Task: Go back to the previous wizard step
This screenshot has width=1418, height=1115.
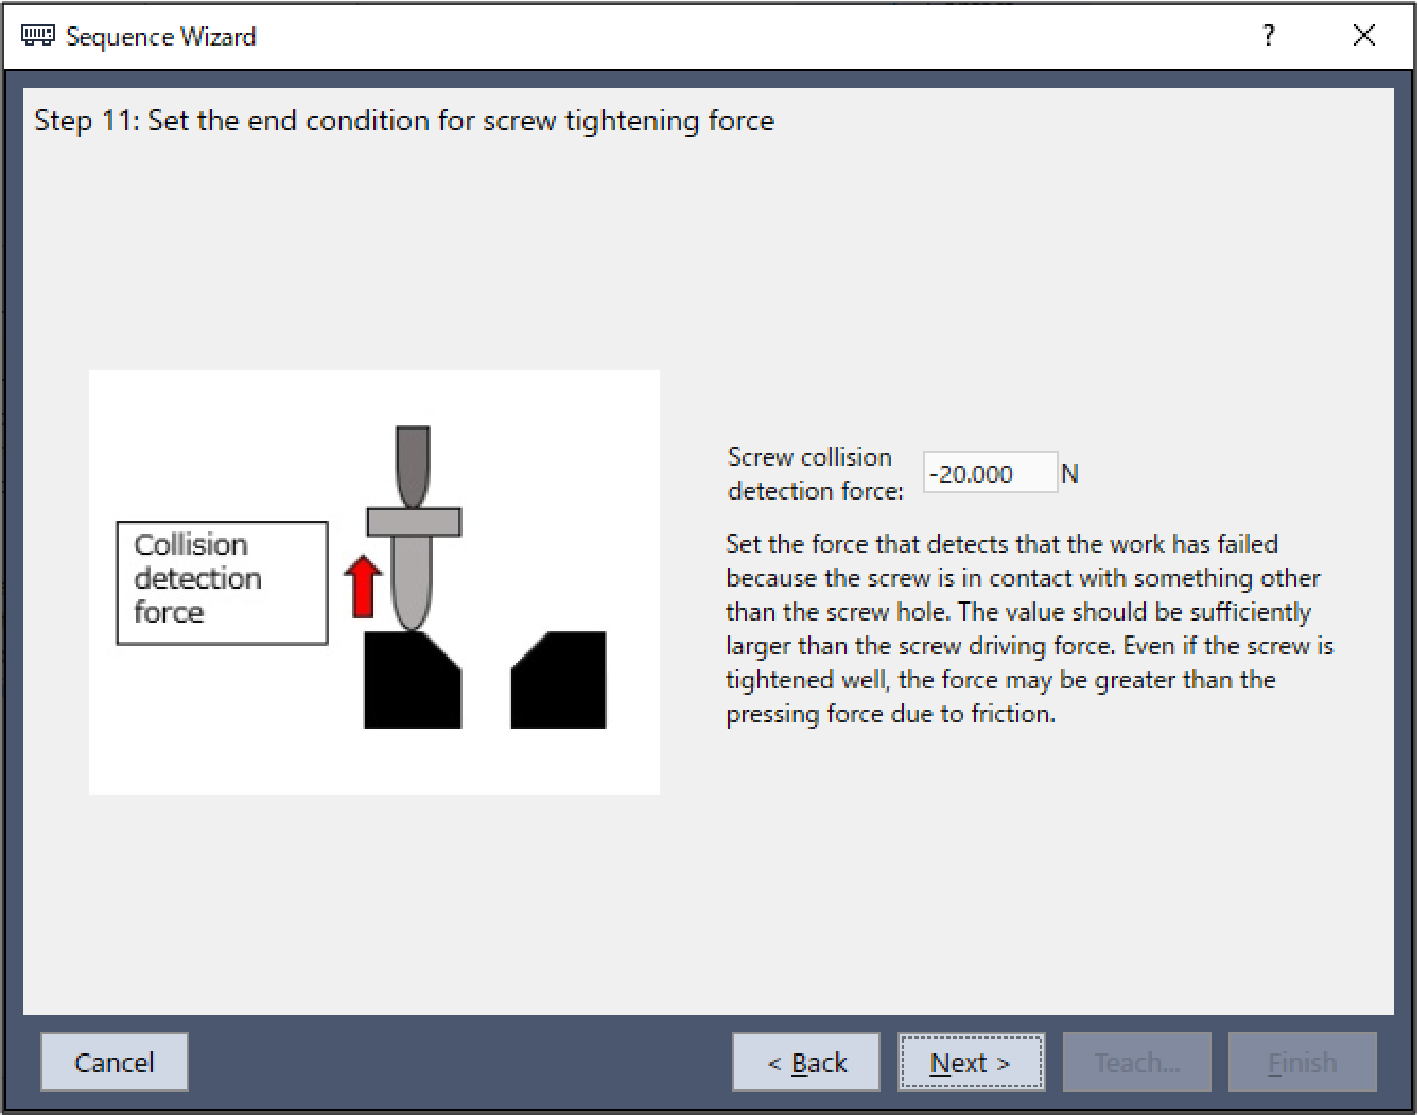Action: (806, 1062)
